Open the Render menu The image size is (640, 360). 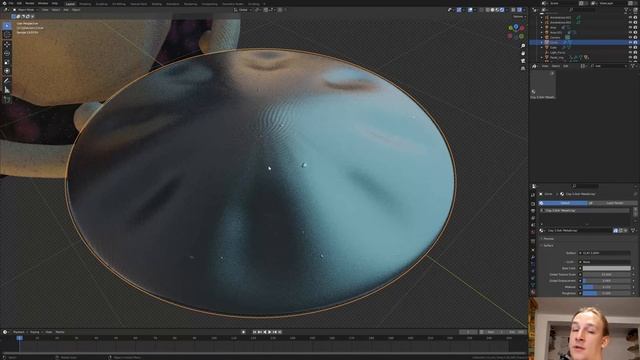(30, 3)
